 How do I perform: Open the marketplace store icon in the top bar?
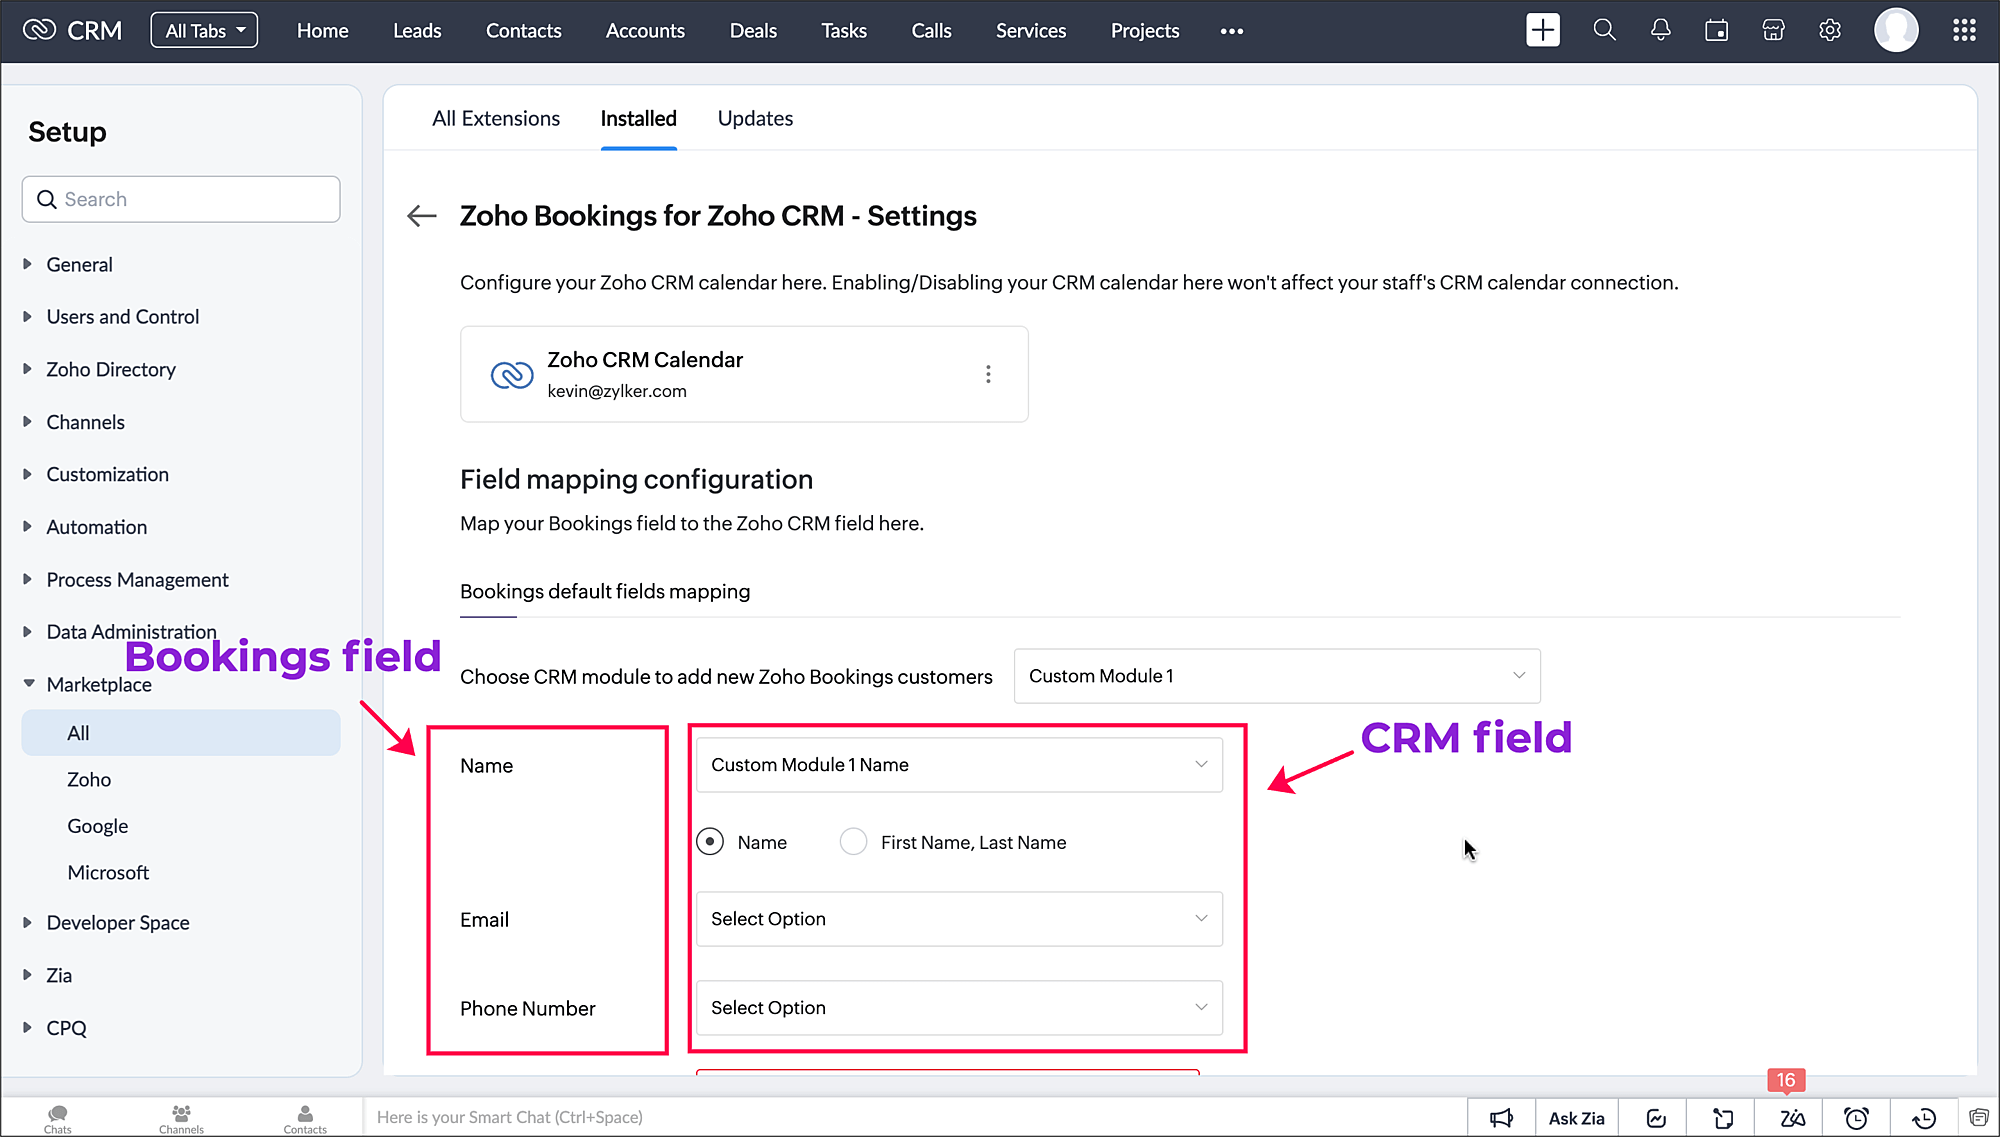1773,30
